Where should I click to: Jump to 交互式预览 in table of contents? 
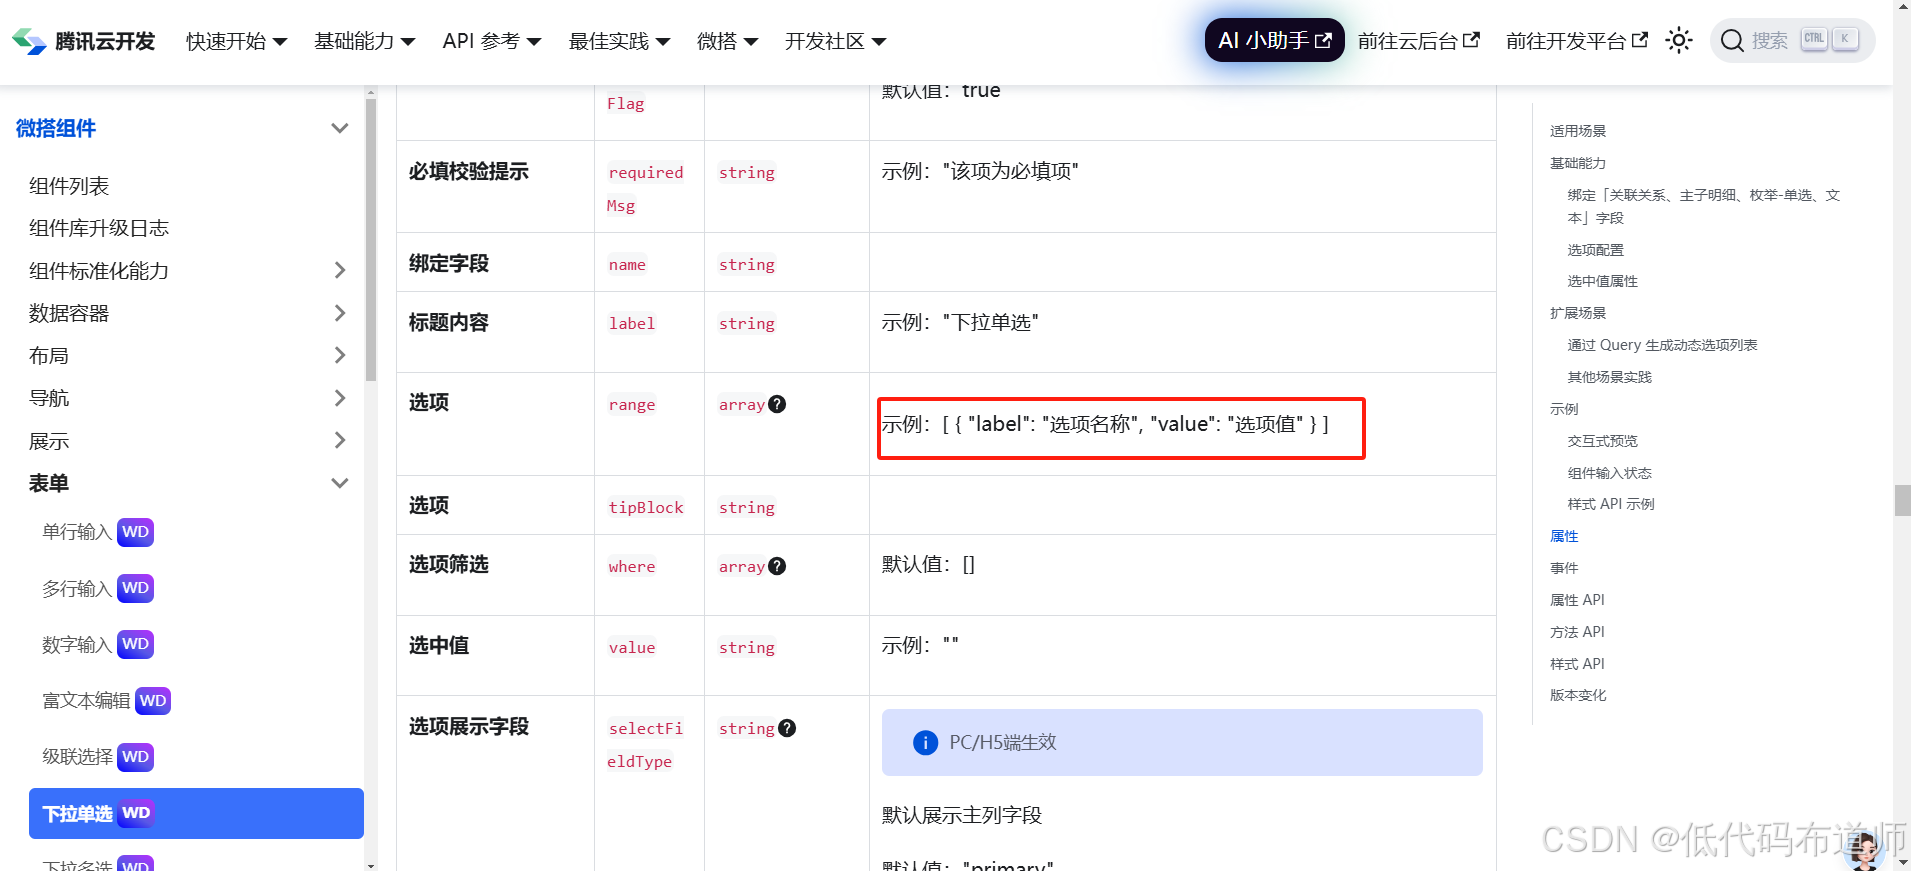point(1603,441)
